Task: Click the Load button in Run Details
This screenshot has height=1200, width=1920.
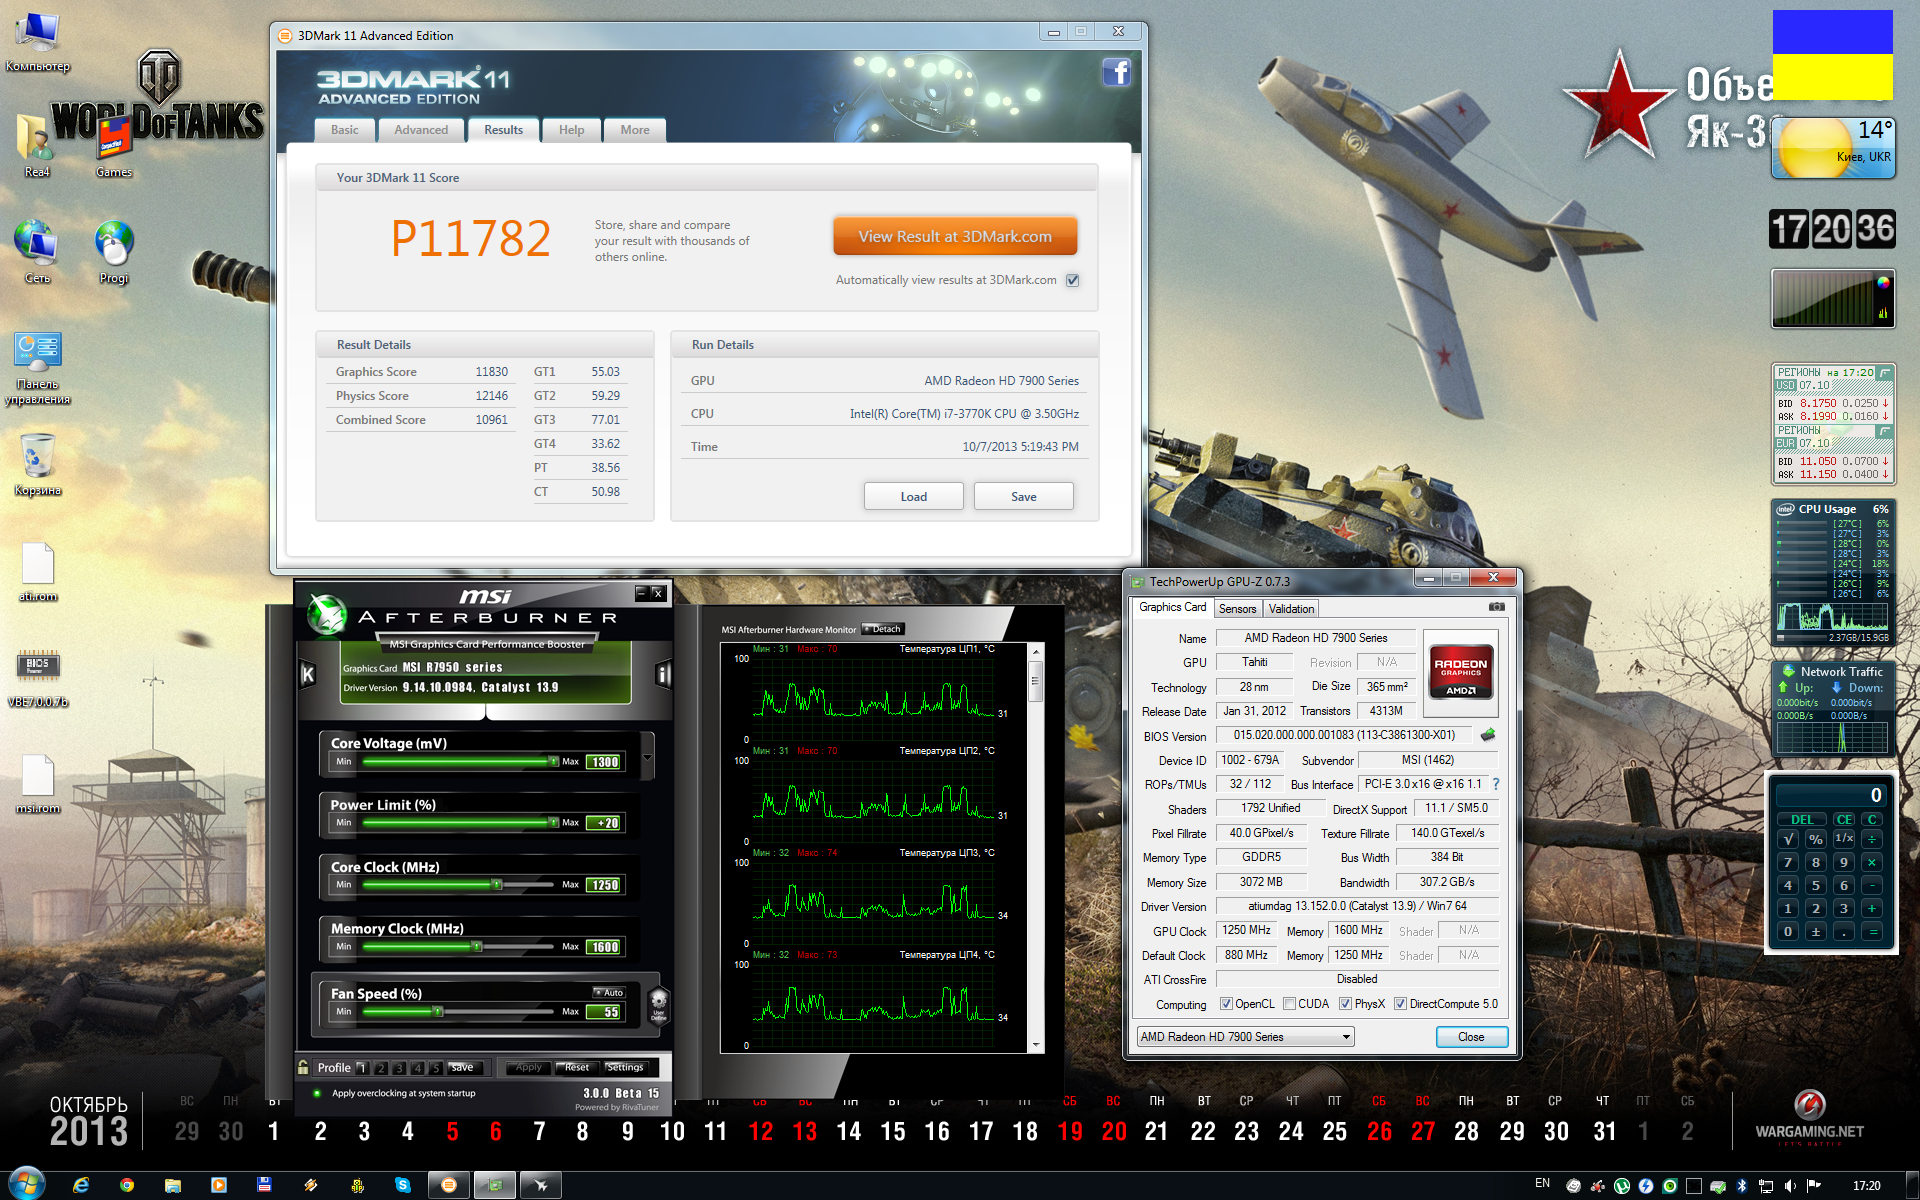Action: pyautogui.click(x=914, y=497)
